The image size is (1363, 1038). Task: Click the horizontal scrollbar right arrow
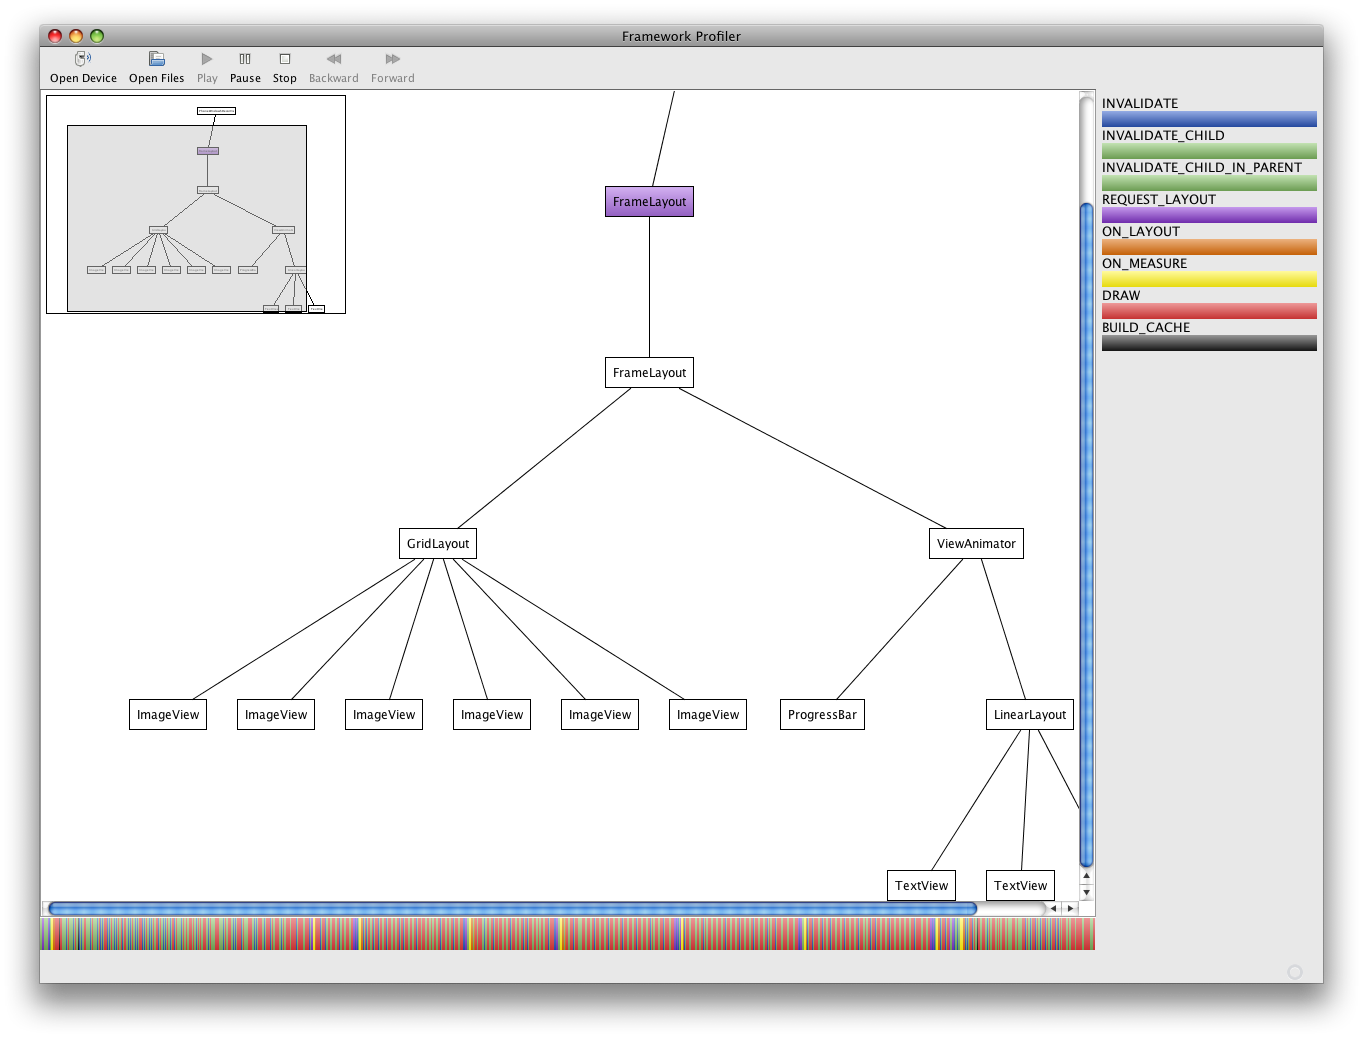[1070, 909]
